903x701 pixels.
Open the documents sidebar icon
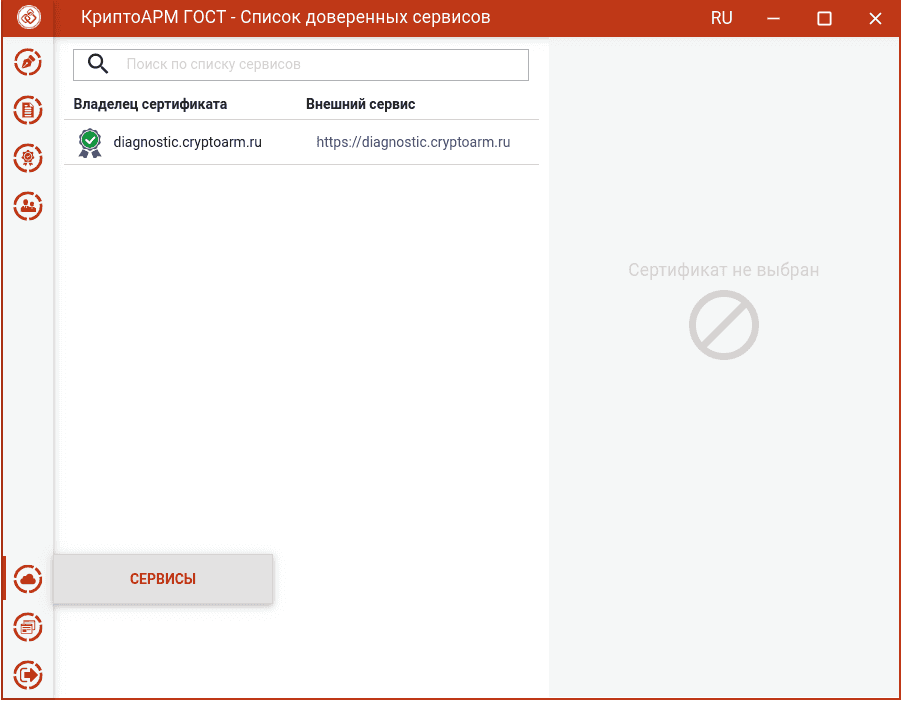(28, 110)
